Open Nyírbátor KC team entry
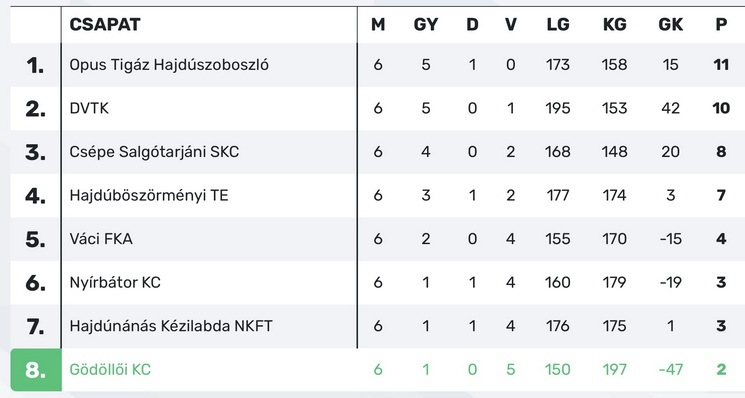This screenshot has width=745, height=398. point(115,283)
